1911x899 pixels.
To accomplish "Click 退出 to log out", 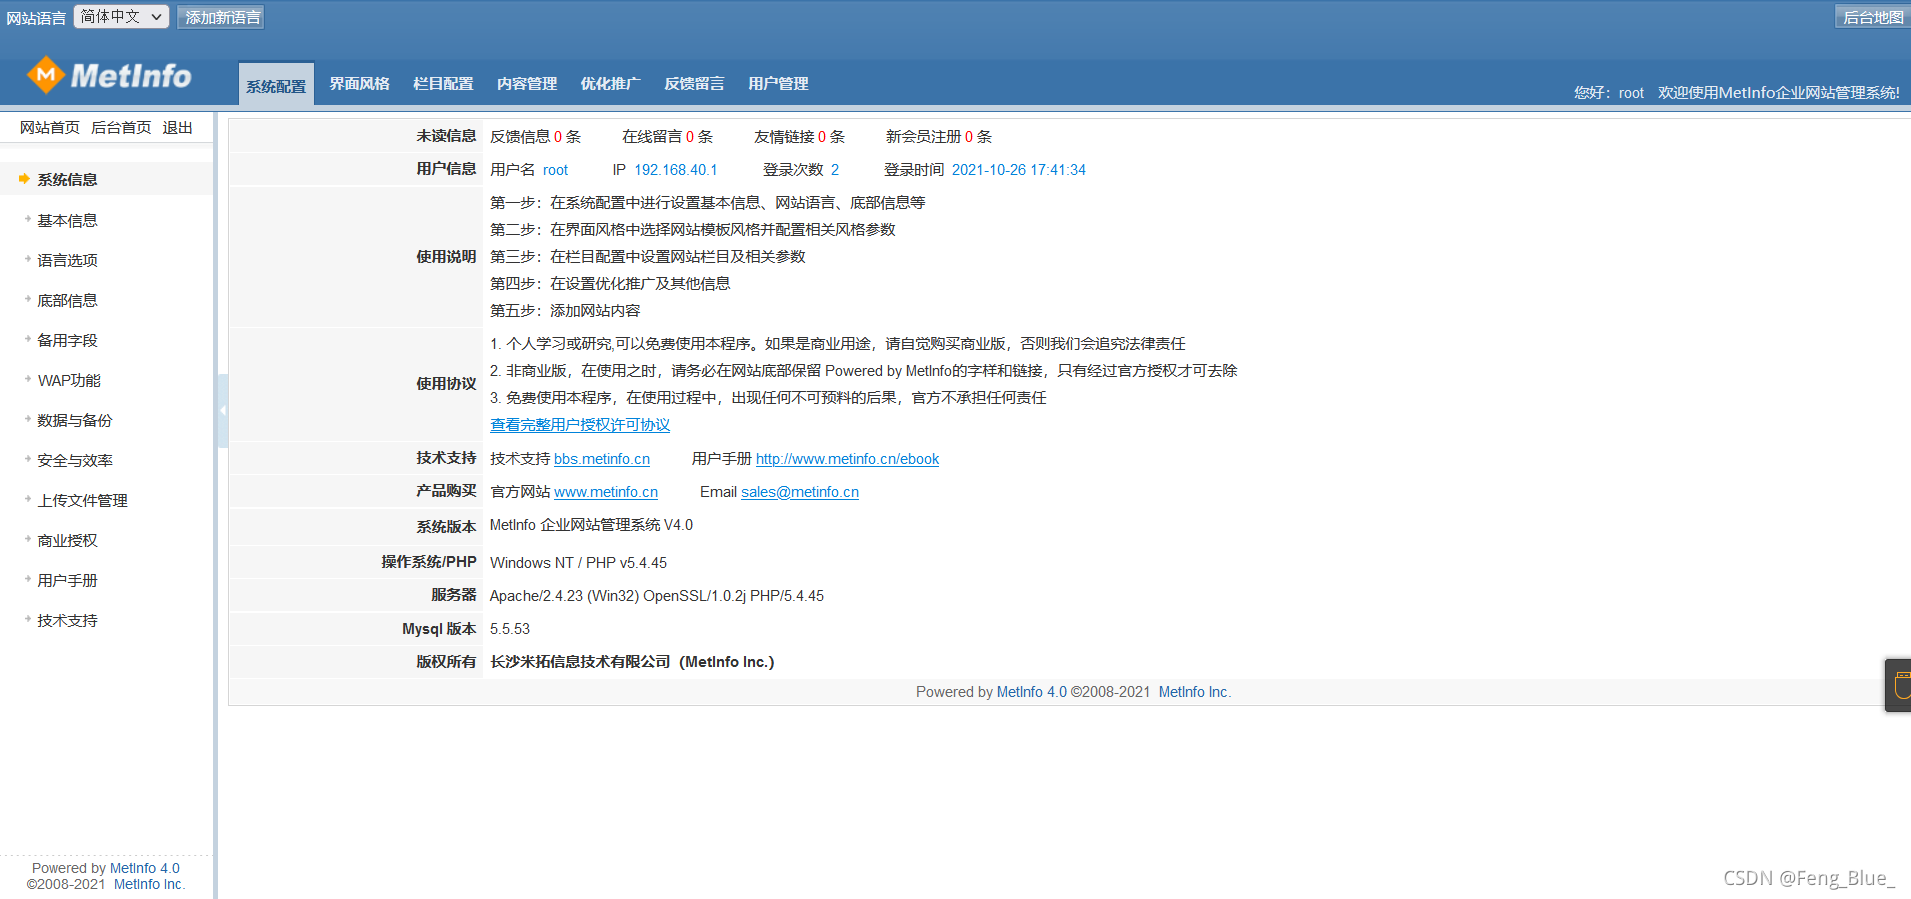I will point(177,128).
